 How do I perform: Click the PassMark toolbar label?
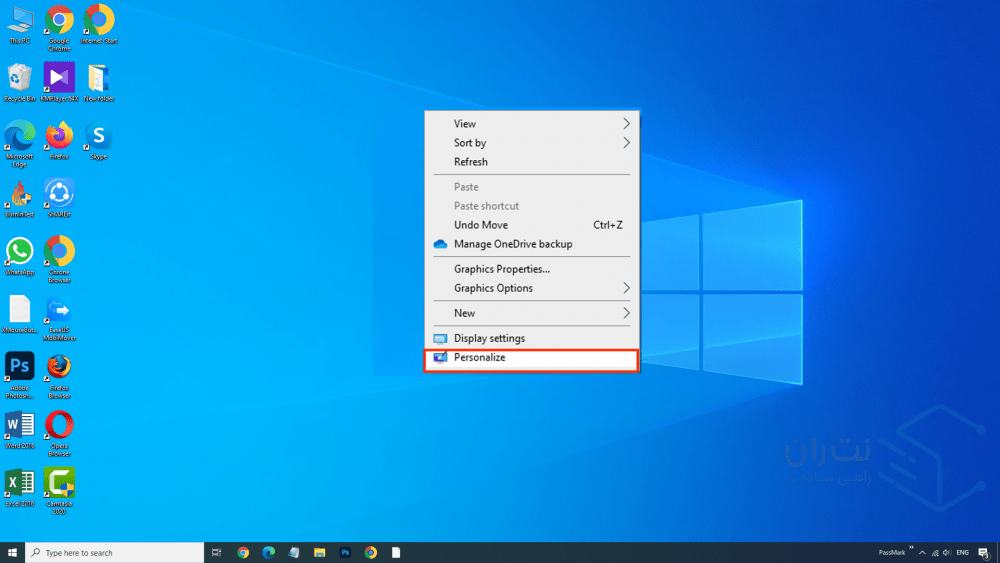(x=892, y=553)
